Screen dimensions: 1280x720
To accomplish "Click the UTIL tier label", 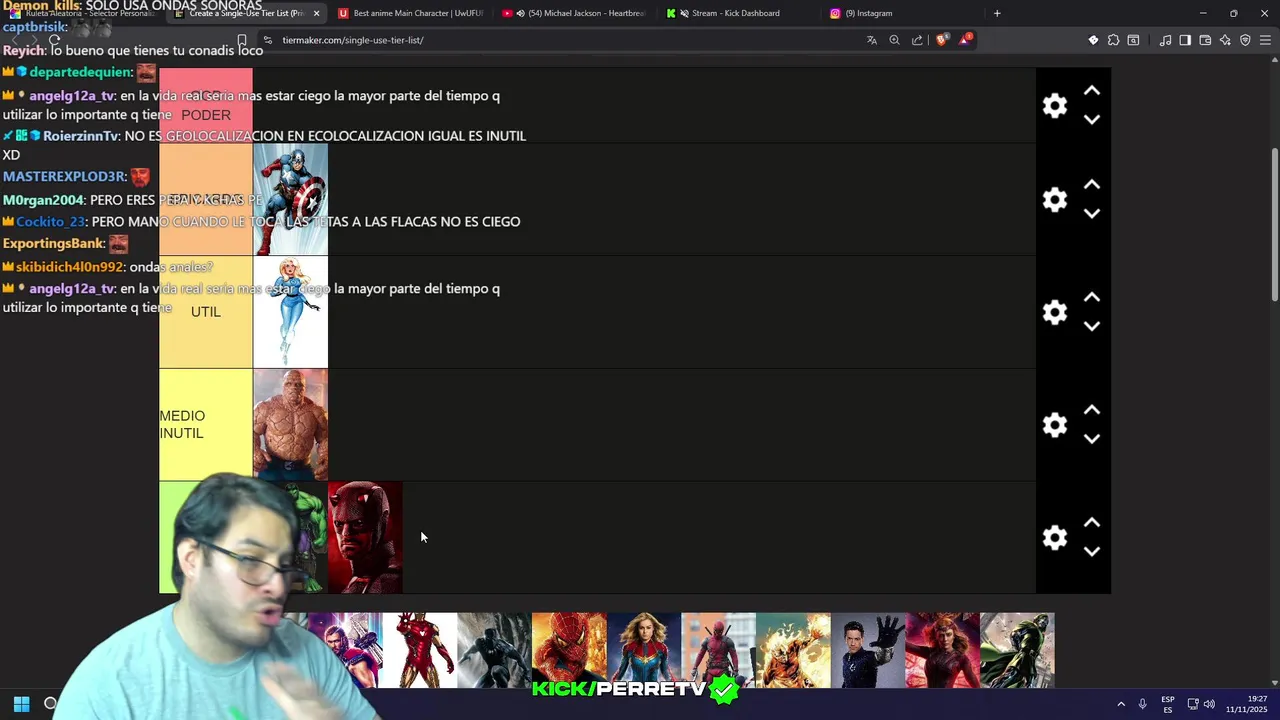I will click(x=206, y=312).
